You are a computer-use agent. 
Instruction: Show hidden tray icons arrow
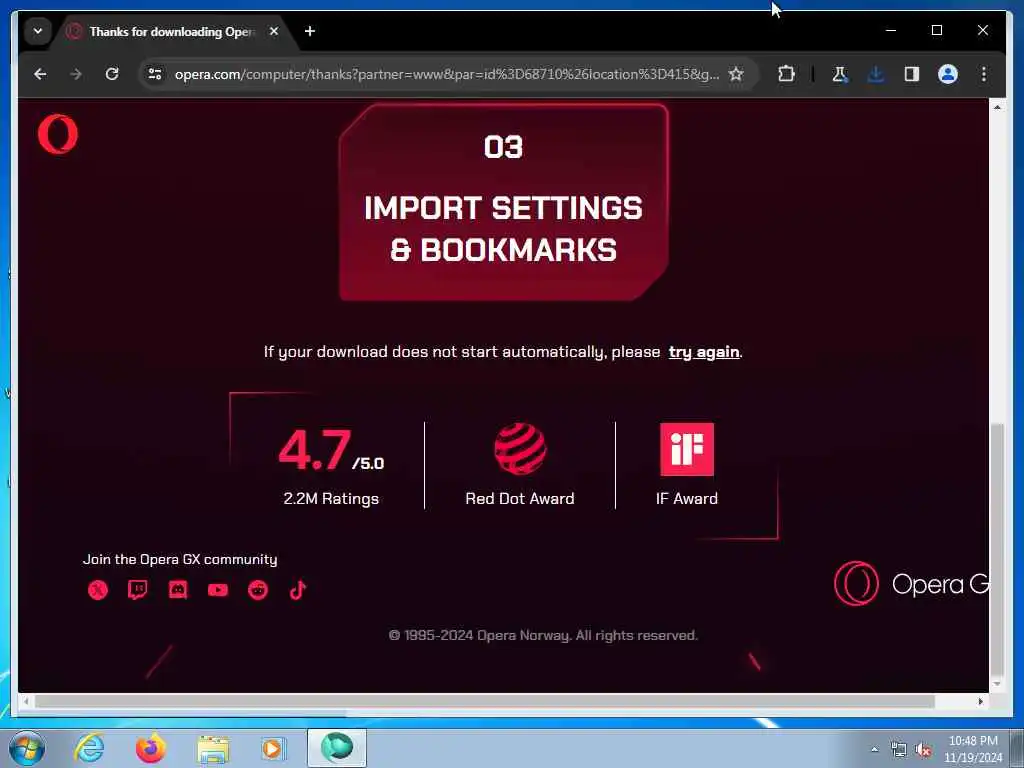pos(874,750)
